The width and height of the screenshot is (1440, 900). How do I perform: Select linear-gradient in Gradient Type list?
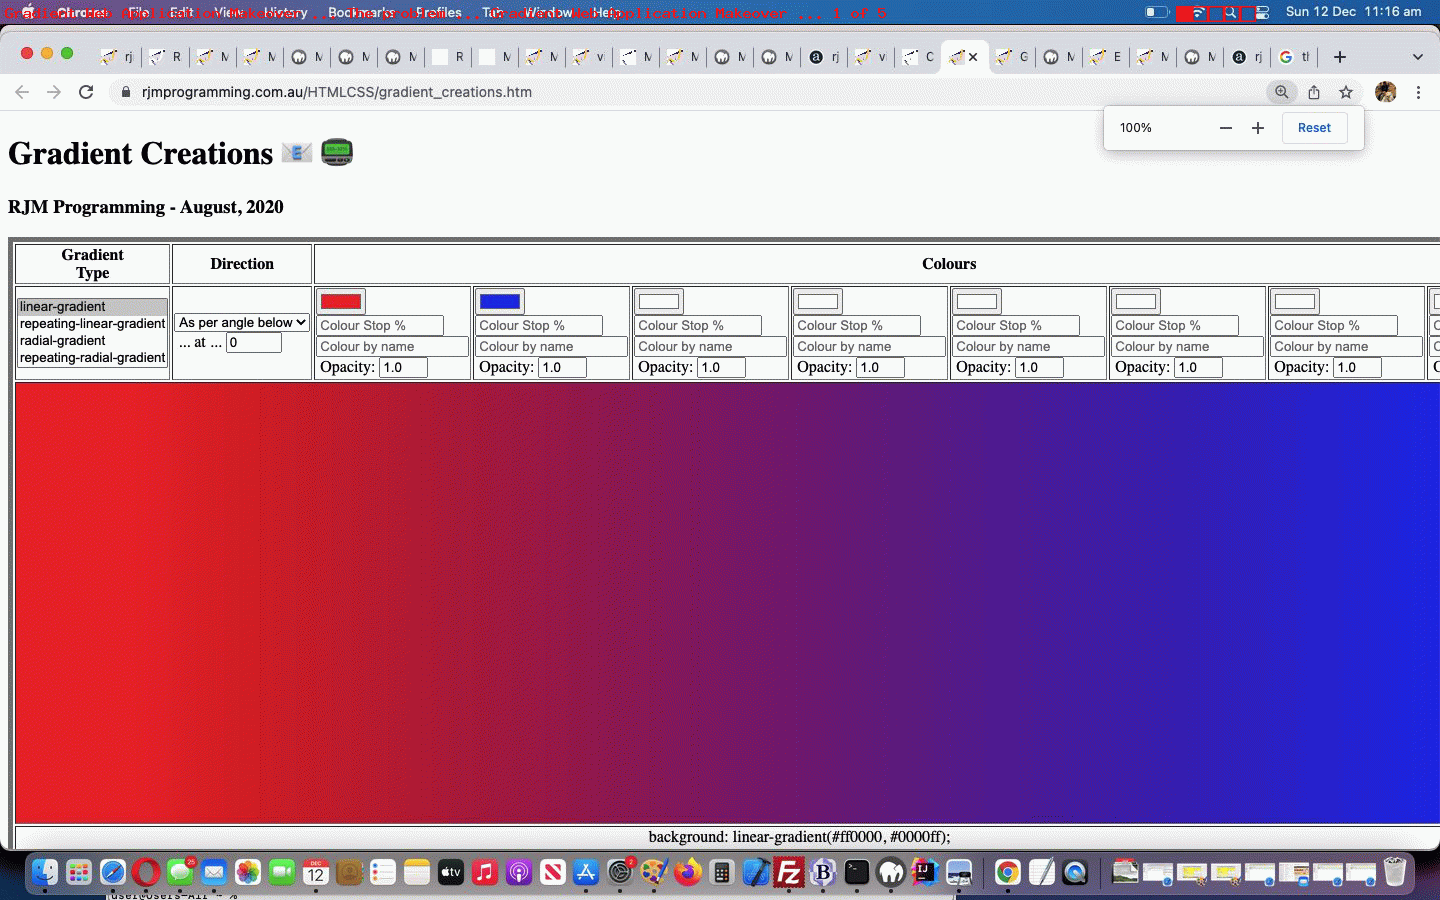[x=92, y=306]
